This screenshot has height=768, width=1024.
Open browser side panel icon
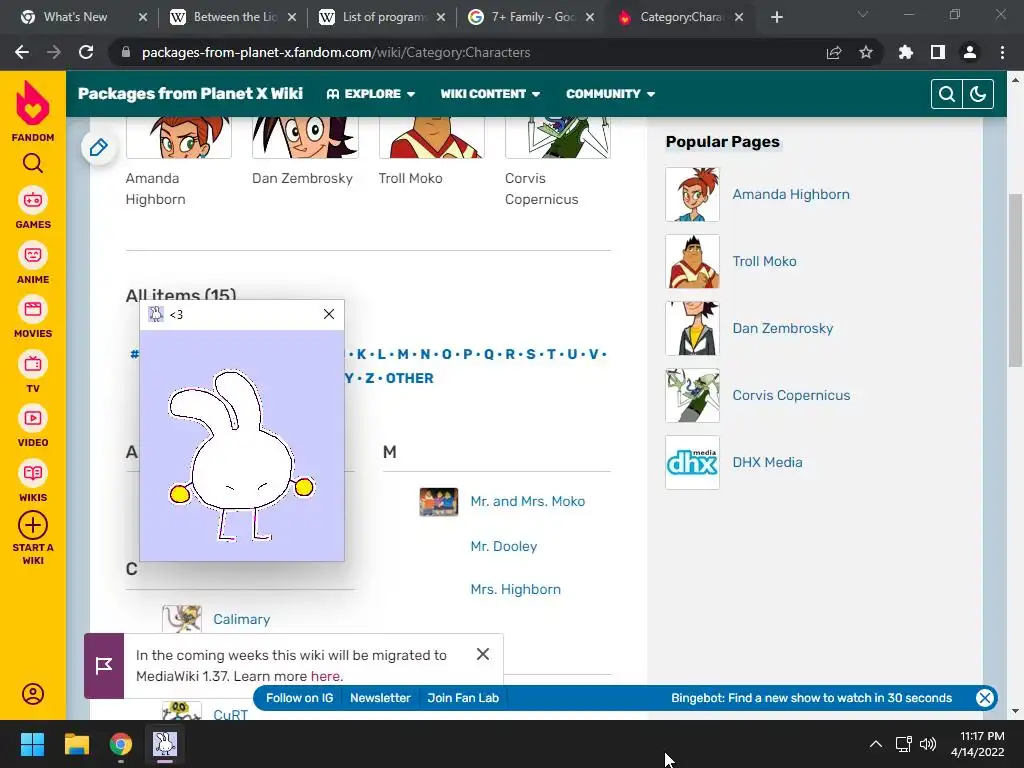coord(938,52)
